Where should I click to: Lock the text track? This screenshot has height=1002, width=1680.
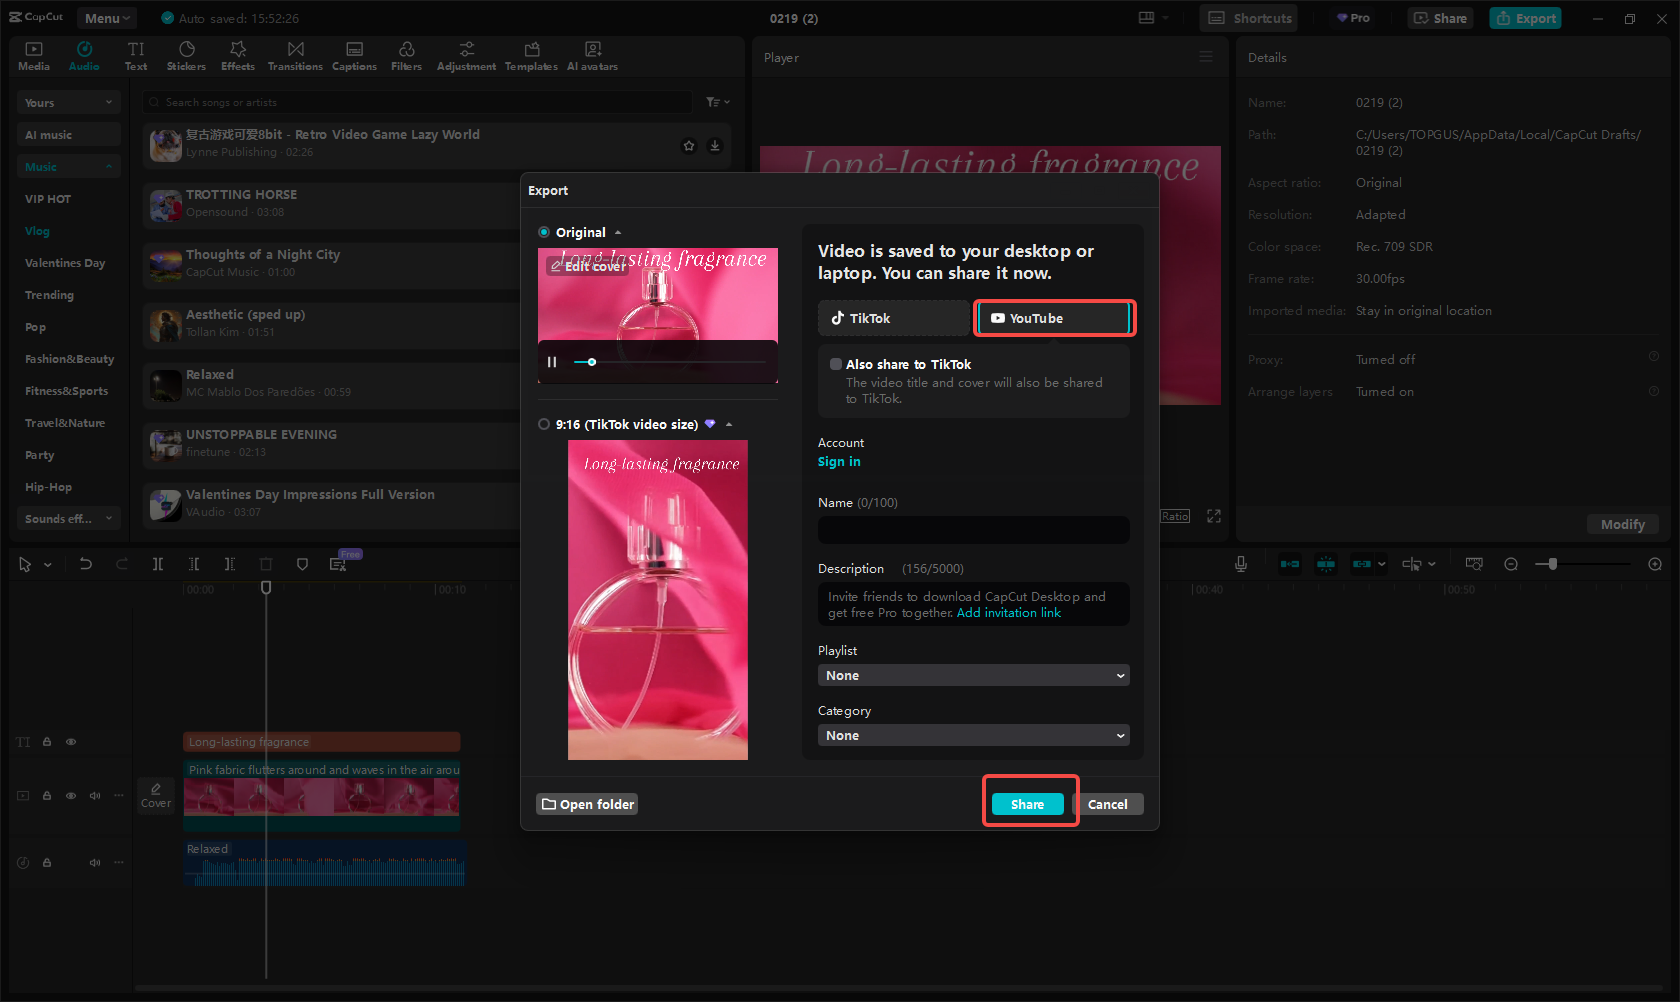click(x=47, y=742)
